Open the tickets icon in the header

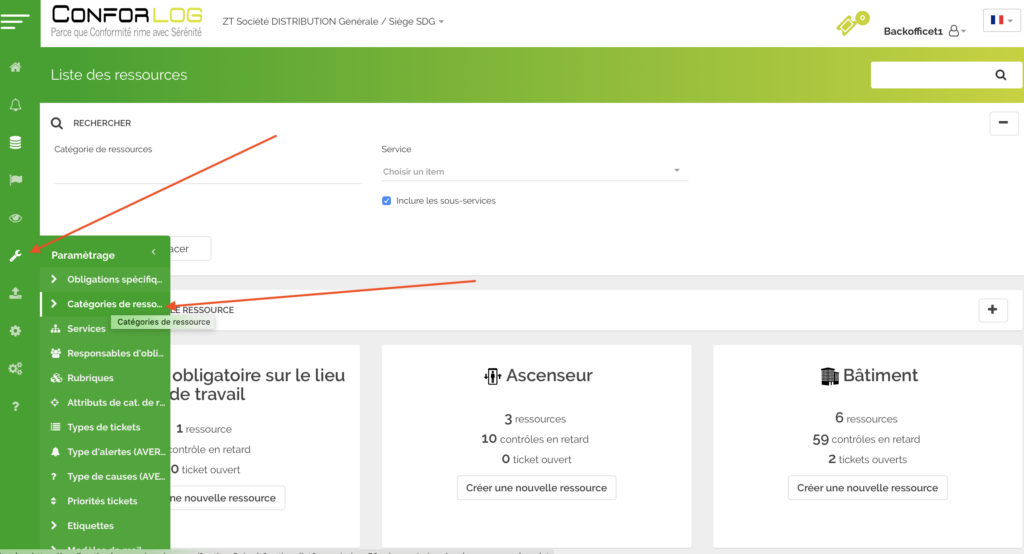pyautogui.click(x=851, y=25)
